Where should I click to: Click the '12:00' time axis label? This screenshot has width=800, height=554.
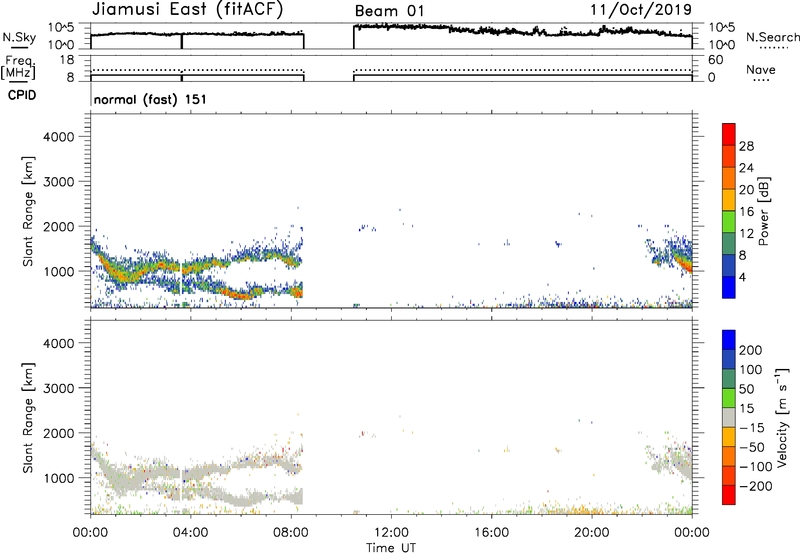tap(391, 533)
